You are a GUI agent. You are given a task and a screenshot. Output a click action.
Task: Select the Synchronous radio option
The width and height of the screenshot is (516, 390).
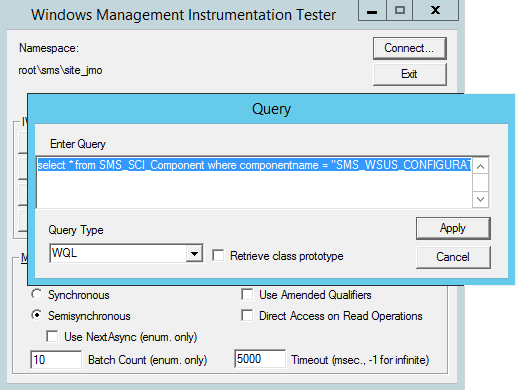tap(37, 294)
